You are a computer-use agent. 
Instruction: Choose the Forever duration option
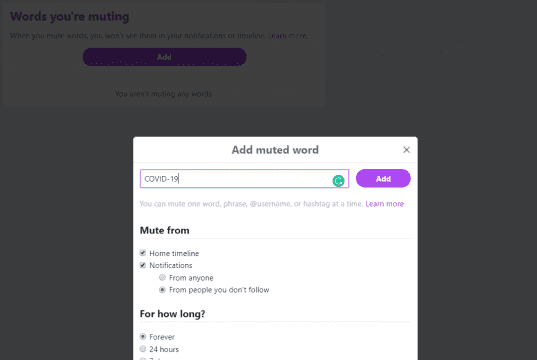(143, 337)
